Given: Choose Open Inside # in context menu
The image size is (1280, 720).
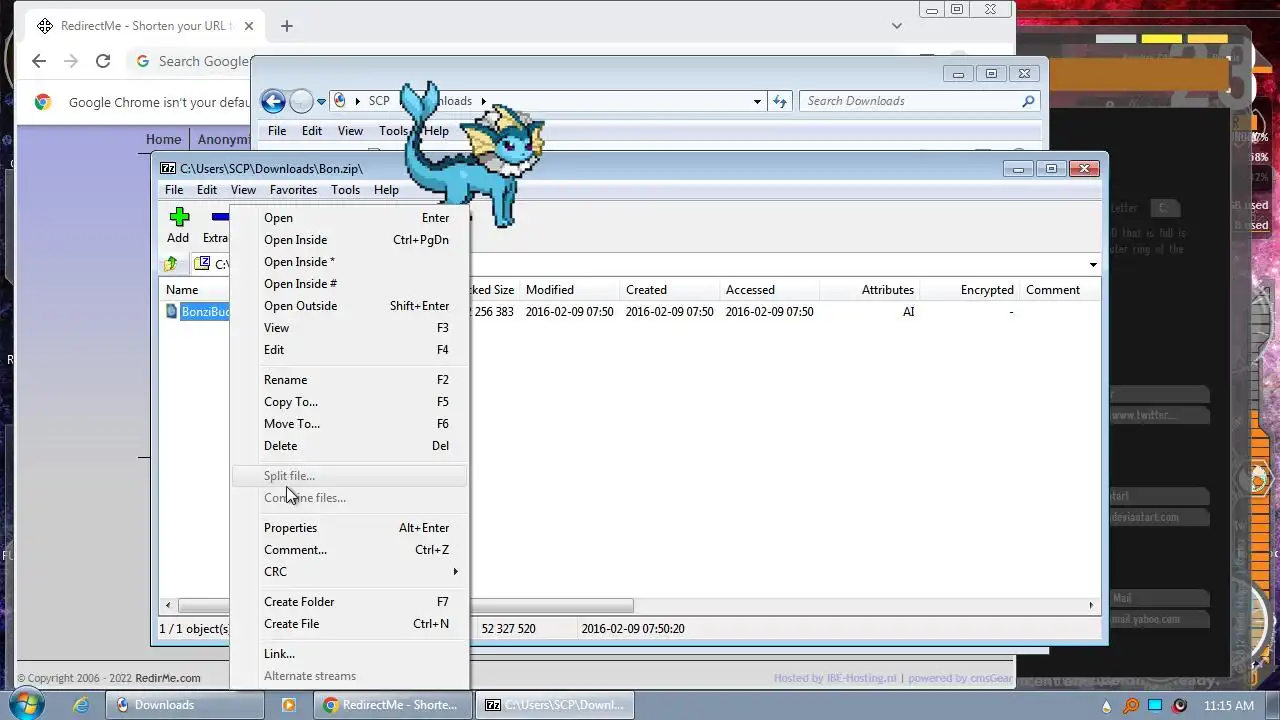Looking at the screenshot, I should coord(350,284).
